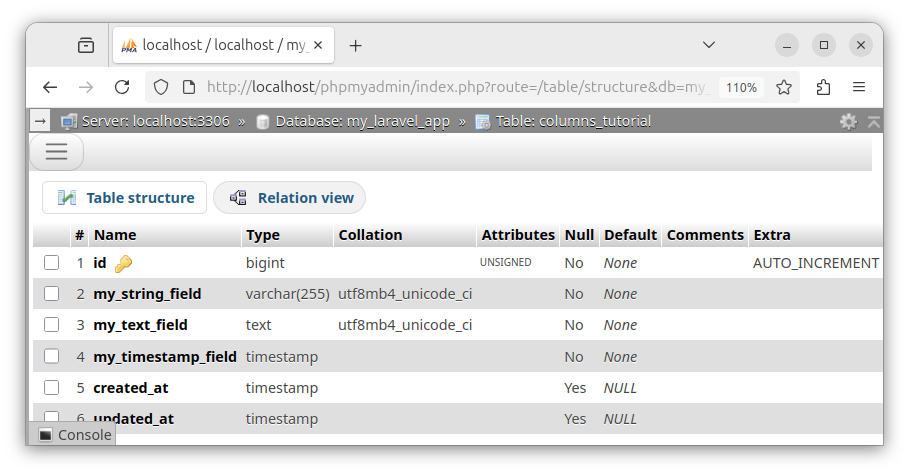Show tracking protection shield info
This screenshot has height=474, width=909.
pyautogui.click(x=161, y=87)
